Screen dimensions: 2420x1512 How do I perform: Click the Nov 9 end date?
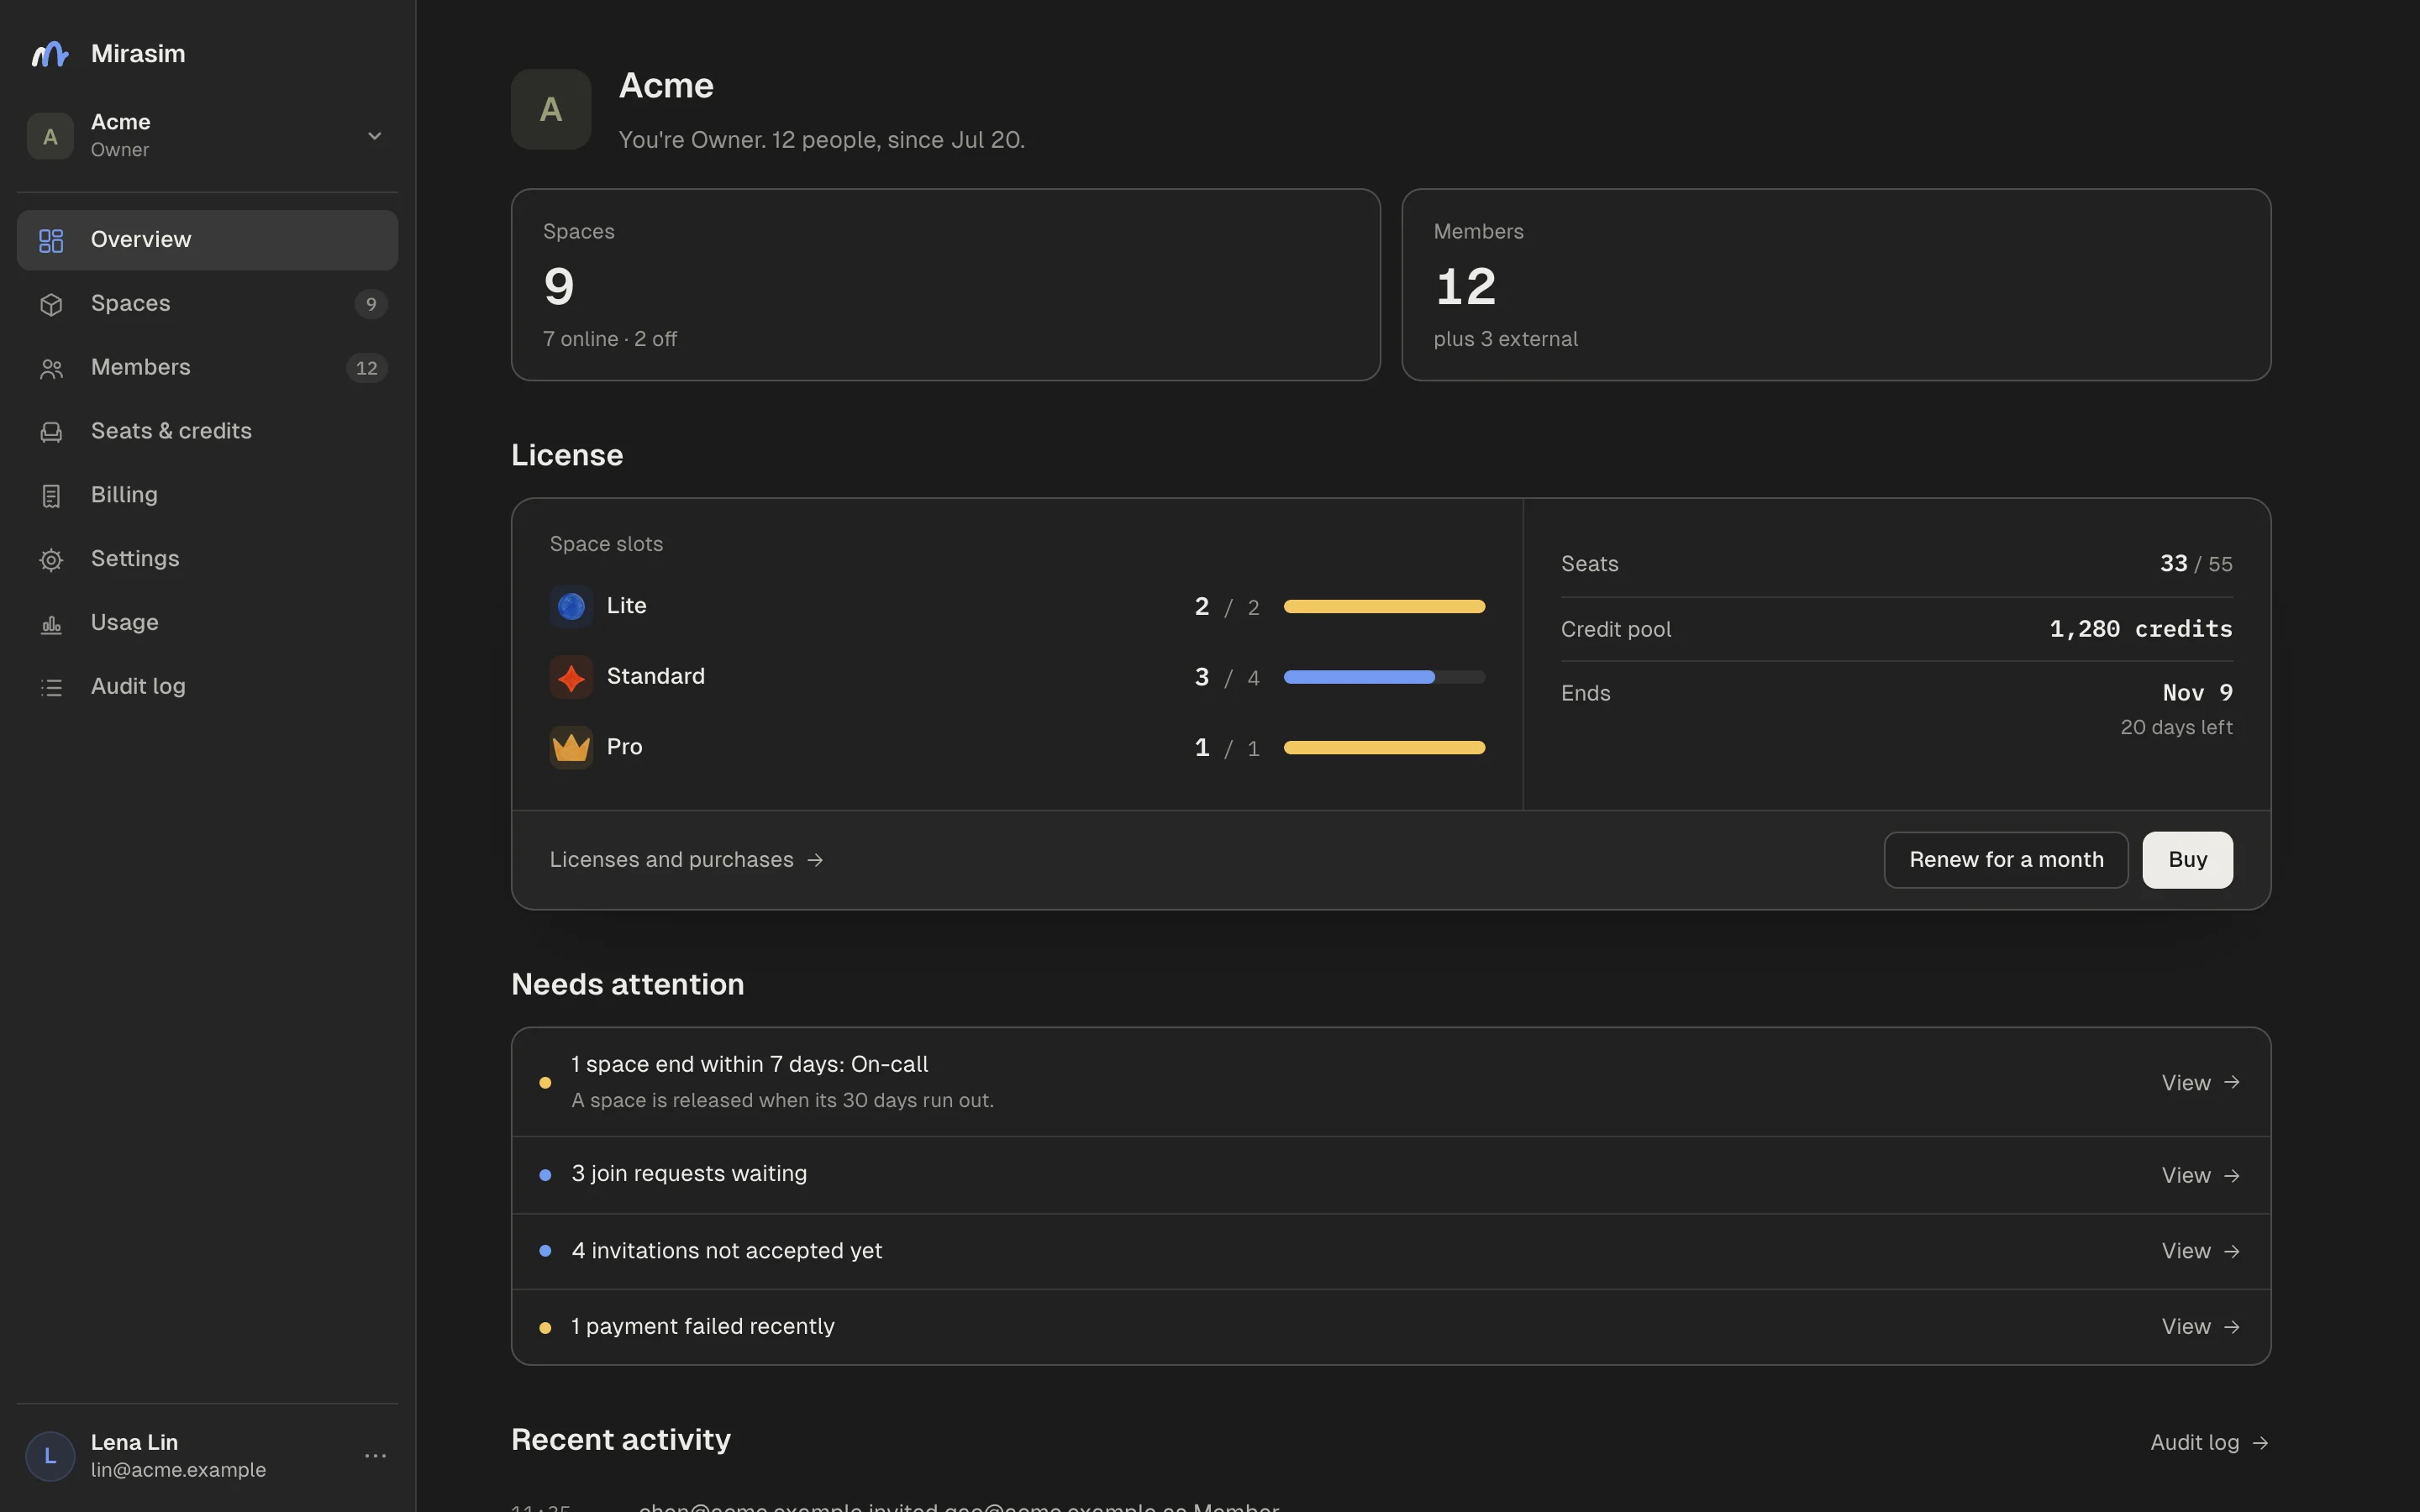[x=2197, y=693]
